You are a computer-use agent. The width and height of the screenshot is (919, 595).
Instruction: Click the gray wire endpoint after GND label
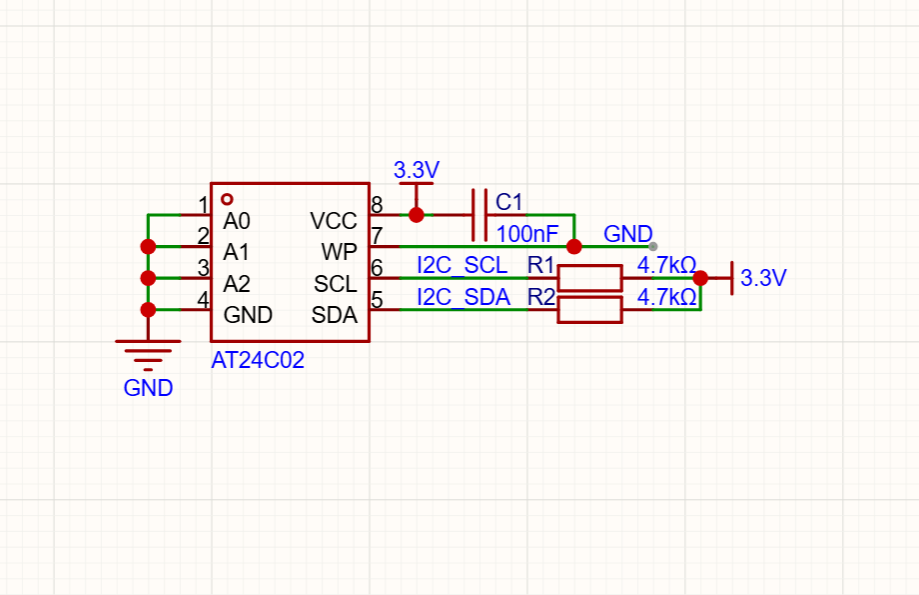[x=653, y=247]
